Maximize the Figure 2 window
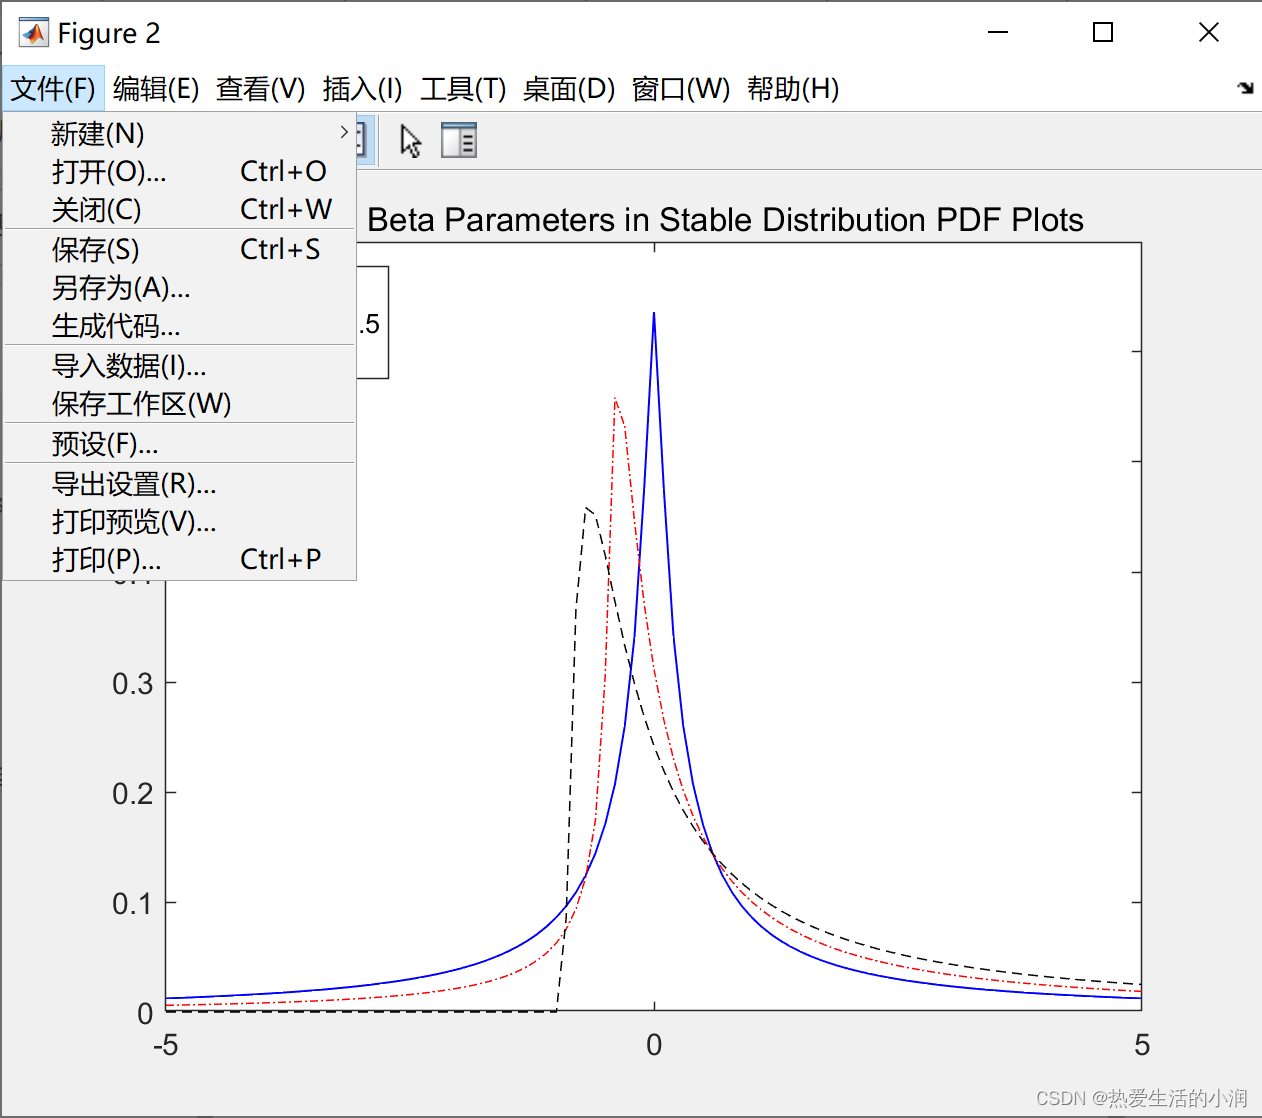 (1103, 33)
